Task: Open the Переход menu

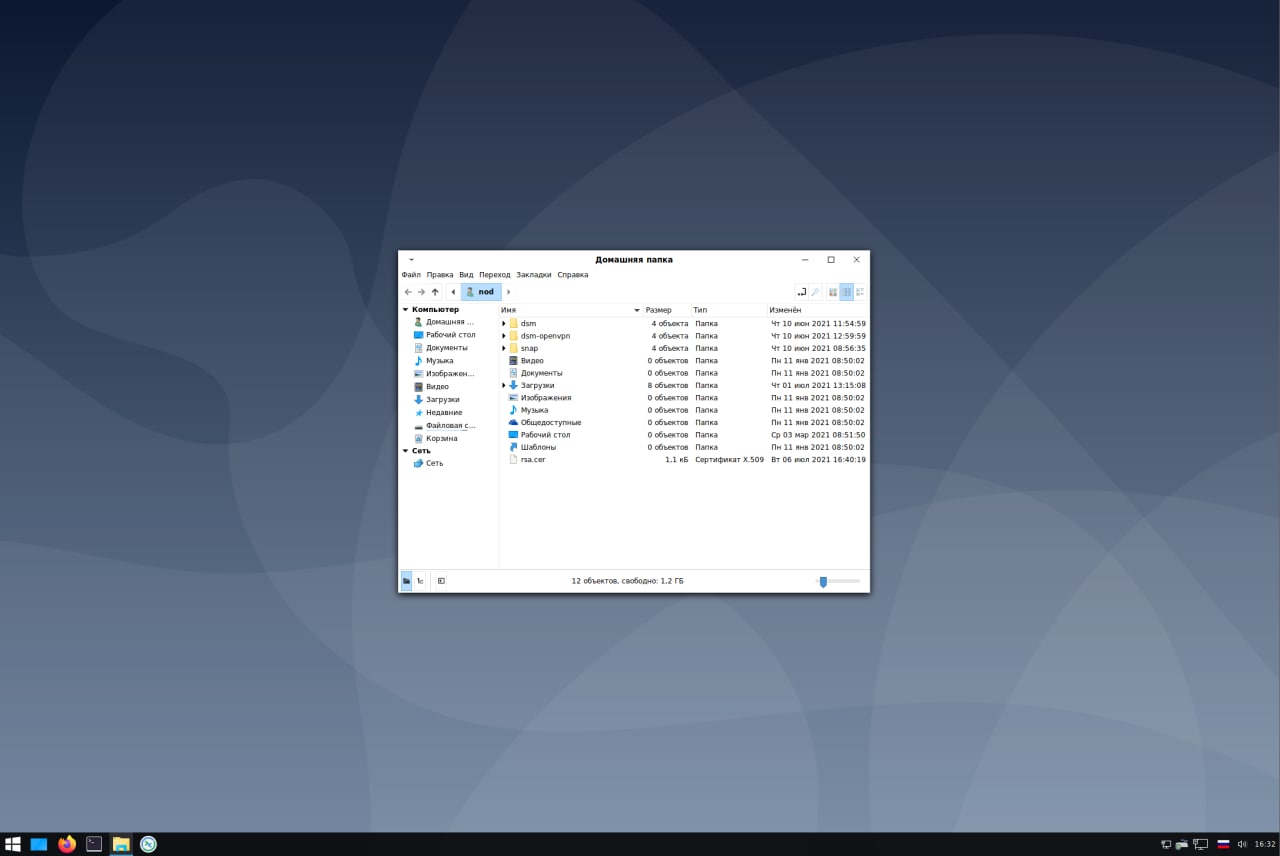Action: click(494, 274)
